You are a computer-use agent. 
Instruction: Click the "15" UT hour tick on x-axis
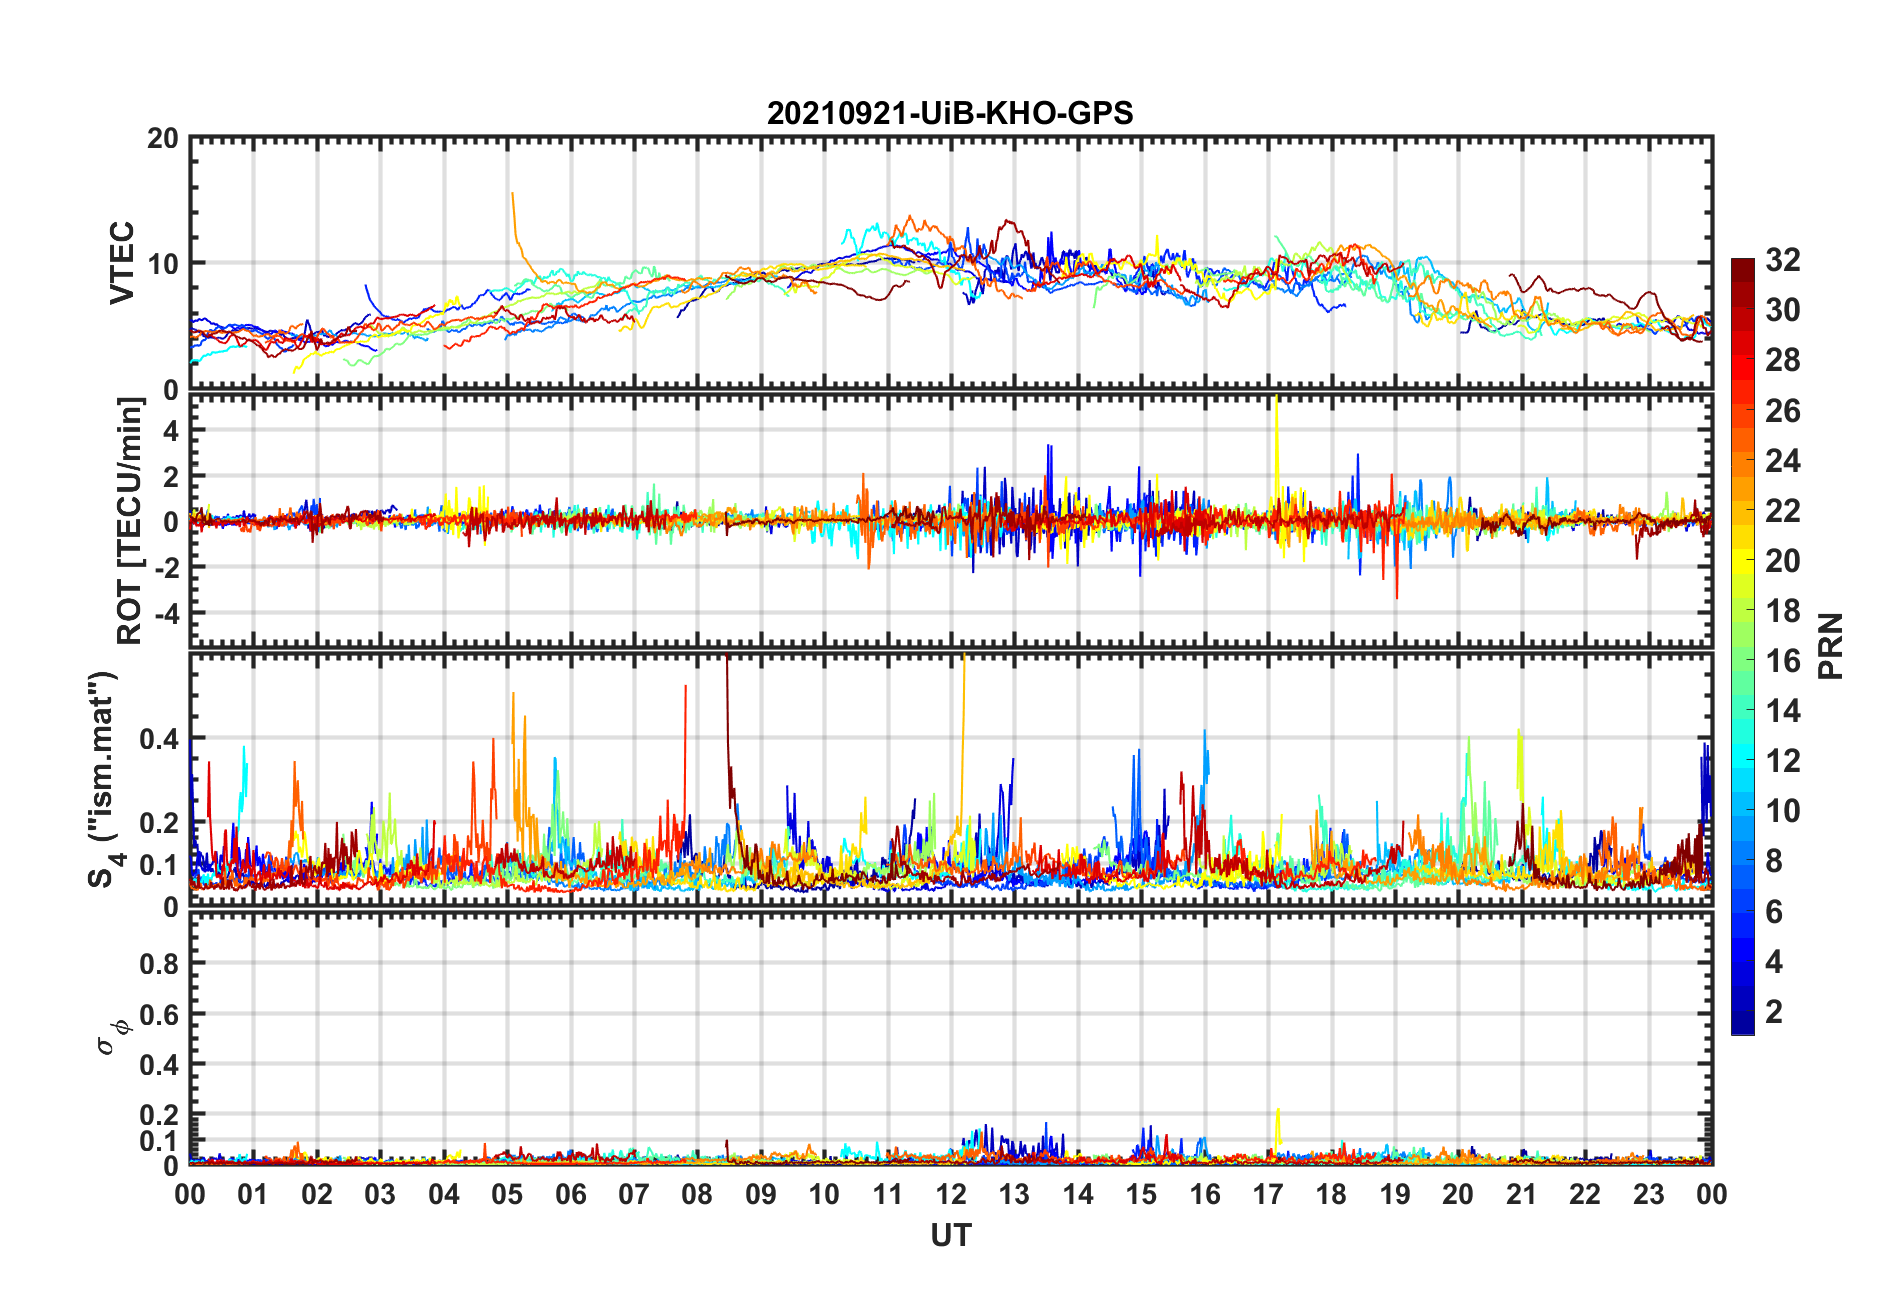pos(1141,1194)
